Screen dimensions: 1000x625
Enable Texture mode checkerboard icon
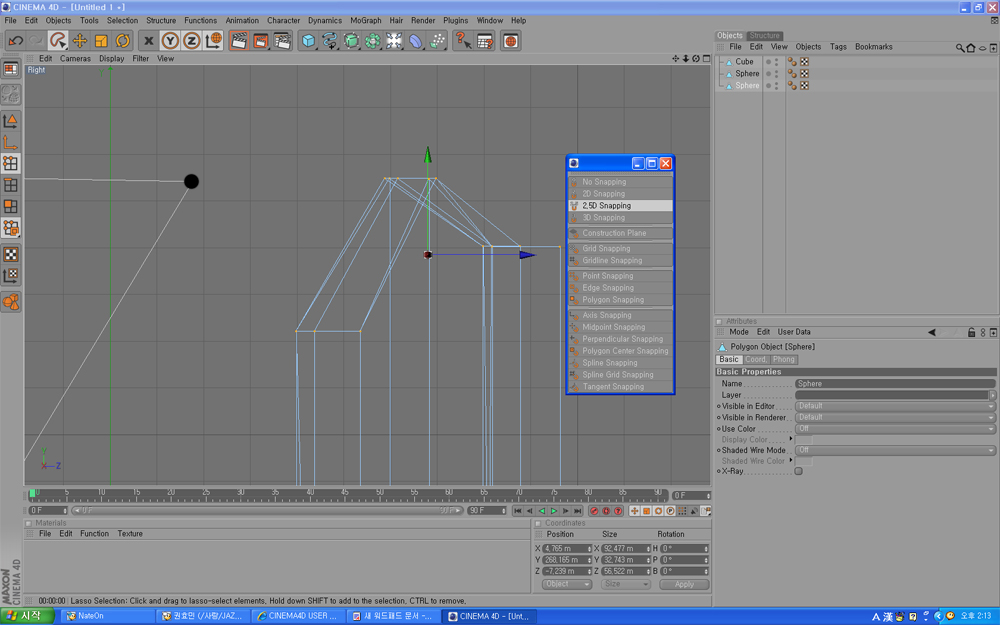[x=11, y=254]
